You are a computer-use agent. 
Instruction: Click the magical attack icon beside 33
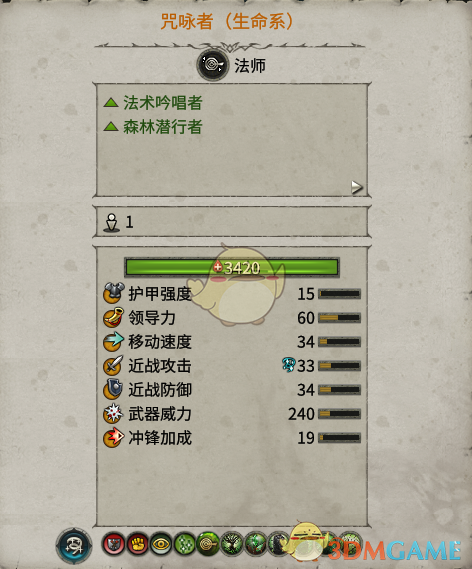click(289, 365)
